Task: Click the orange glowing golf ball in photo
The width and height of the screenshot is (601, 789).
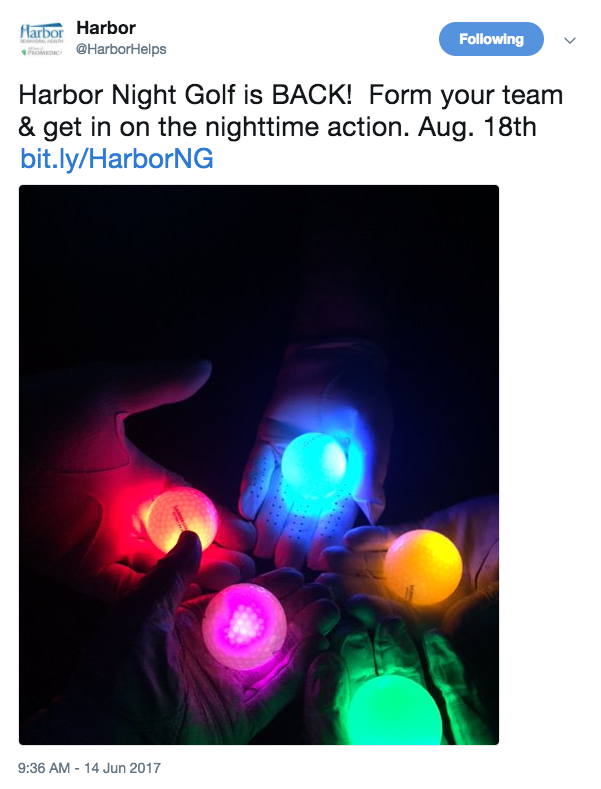Action: tap(423, 567)
